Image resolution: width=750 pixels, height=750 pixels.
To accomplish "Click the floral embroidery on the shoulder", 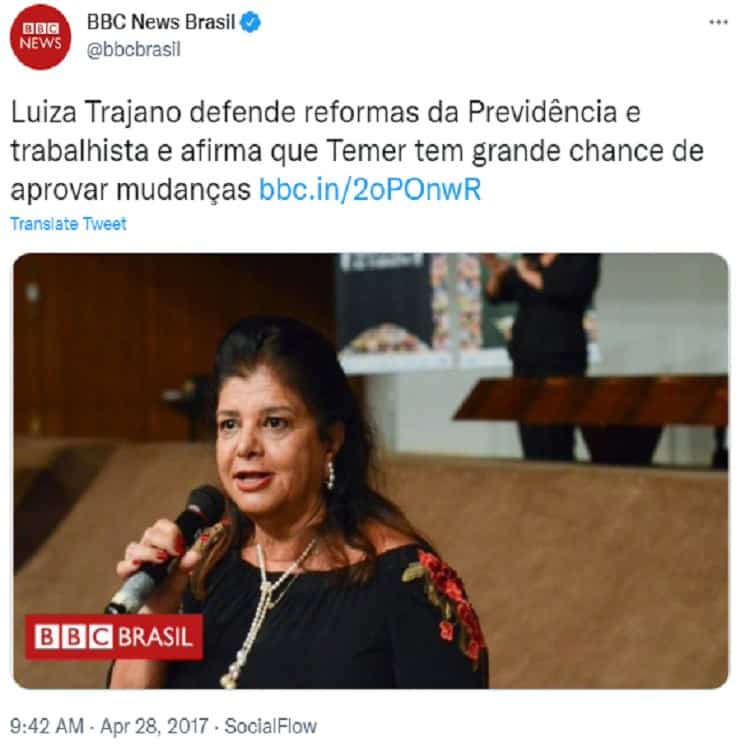I will 445,603.
